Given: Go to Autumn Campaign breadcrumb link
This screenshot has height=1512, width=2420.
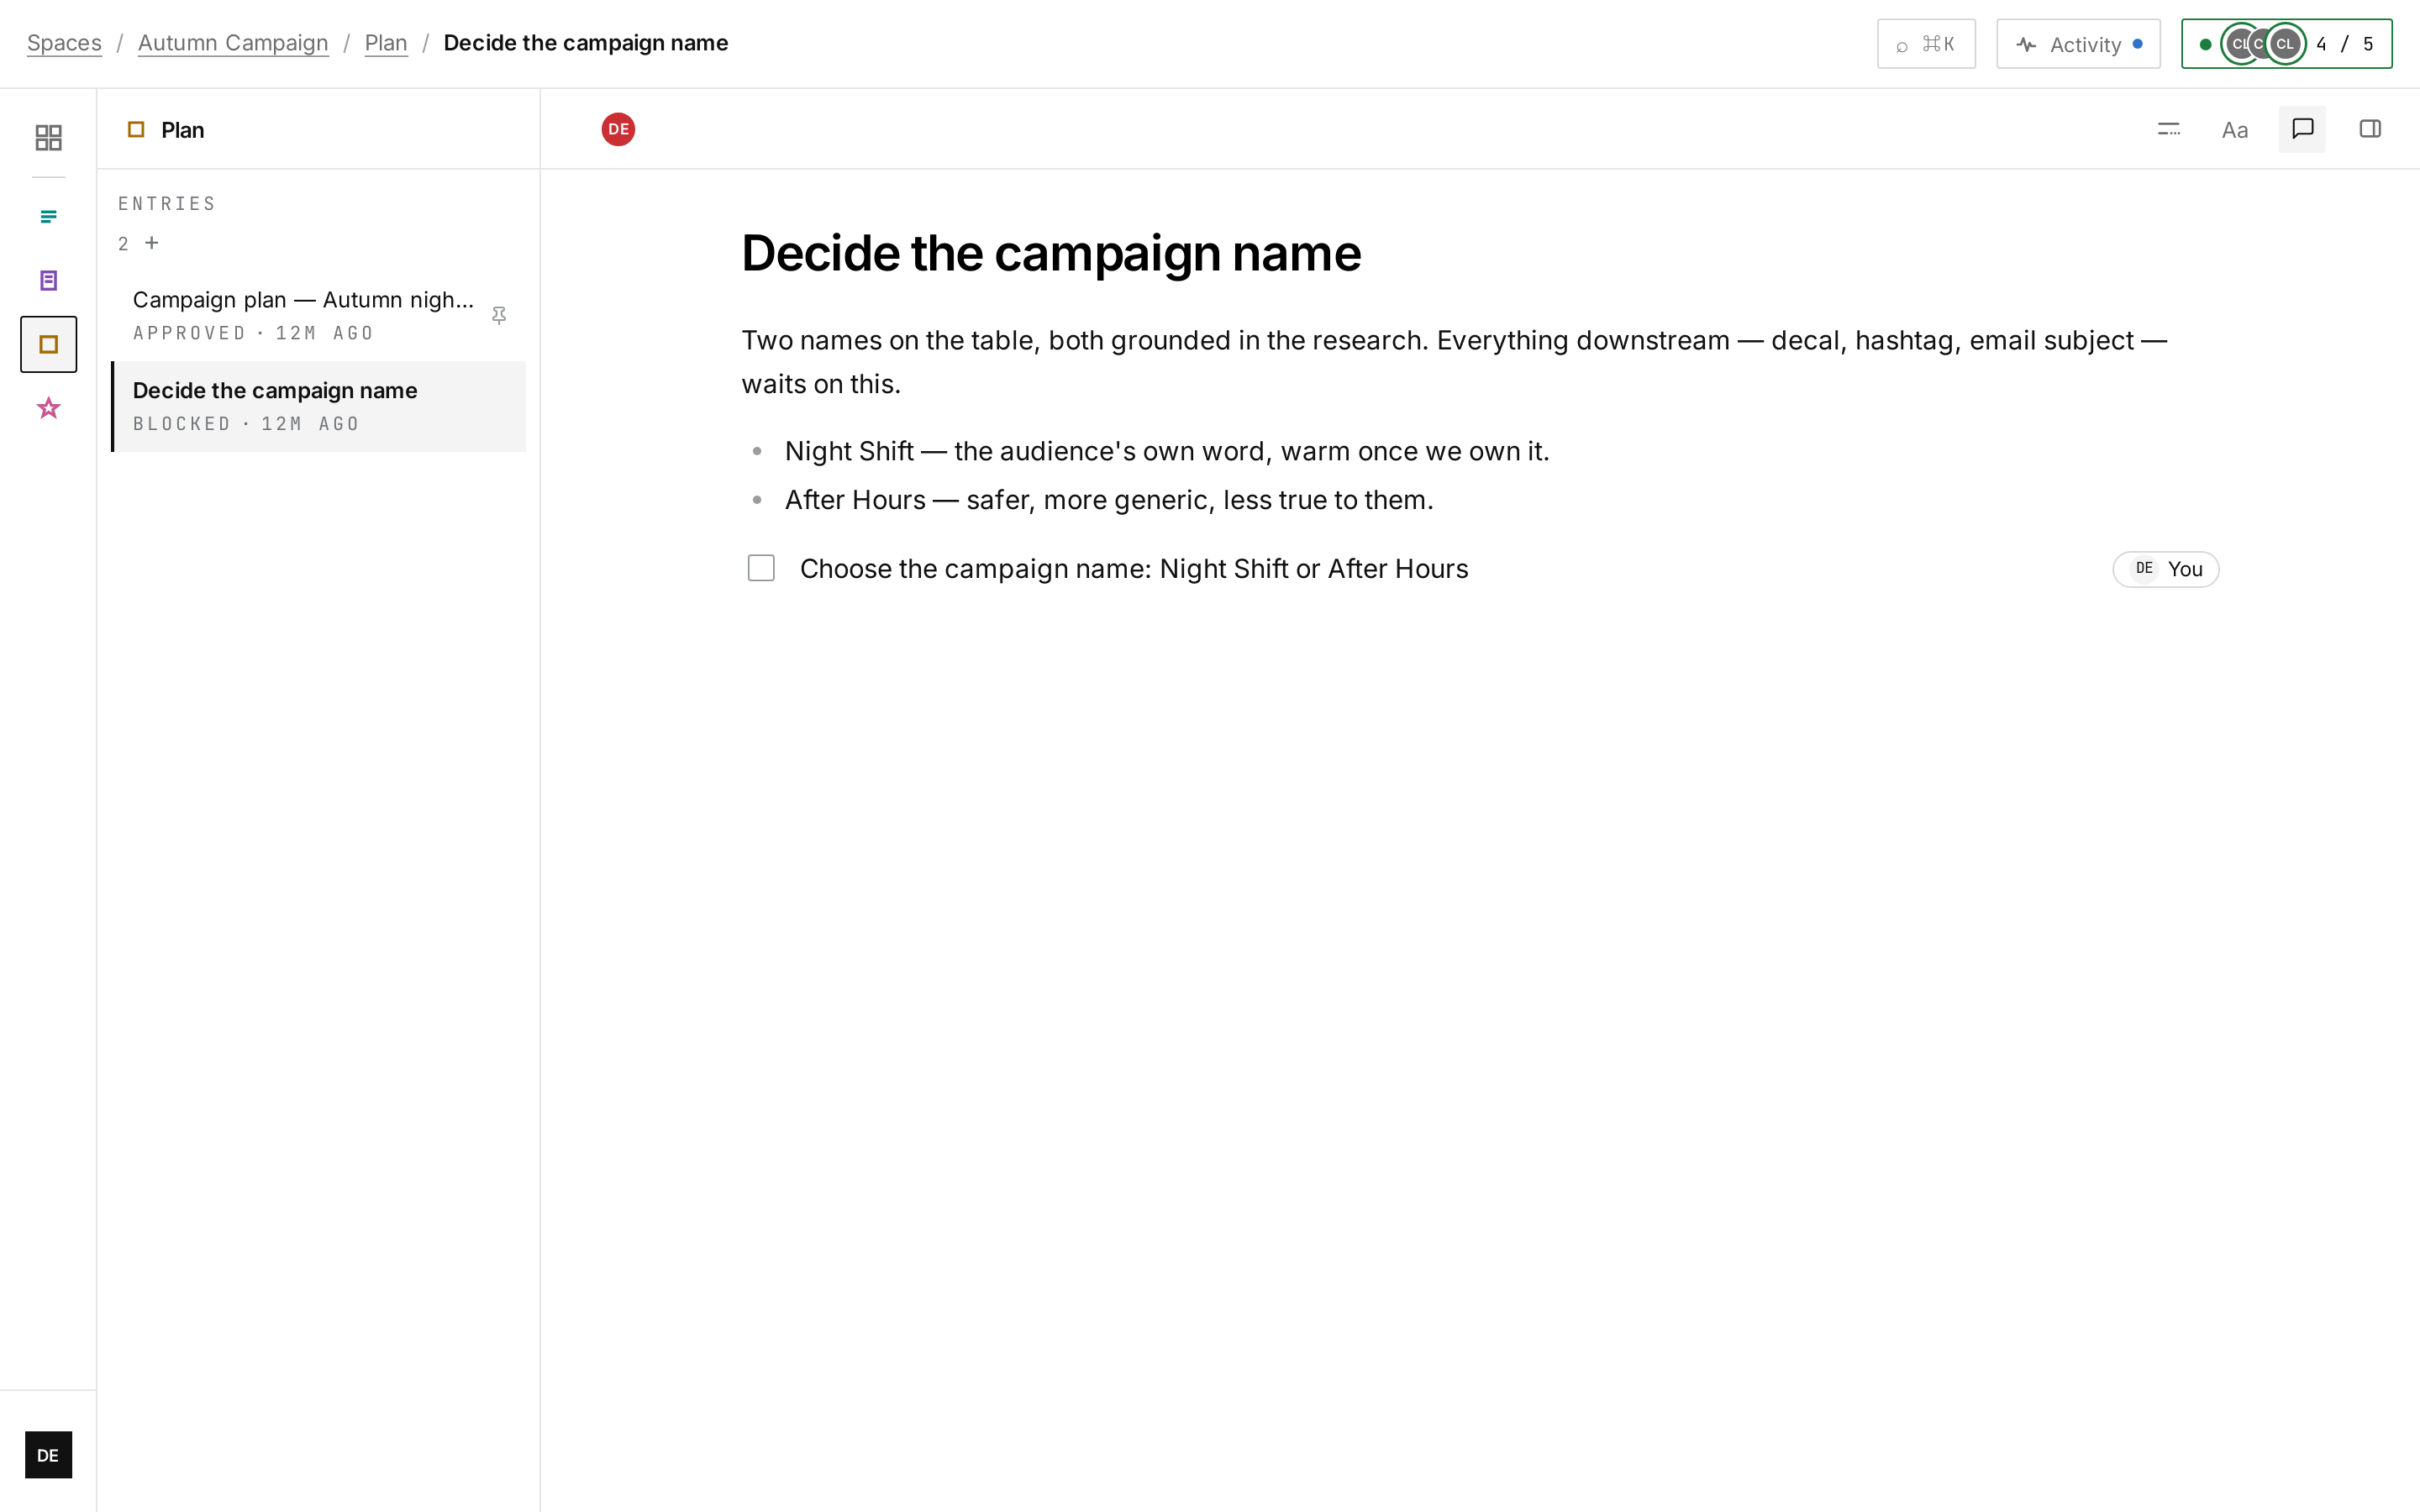Looking at the screenshot, I should [233, 43].
